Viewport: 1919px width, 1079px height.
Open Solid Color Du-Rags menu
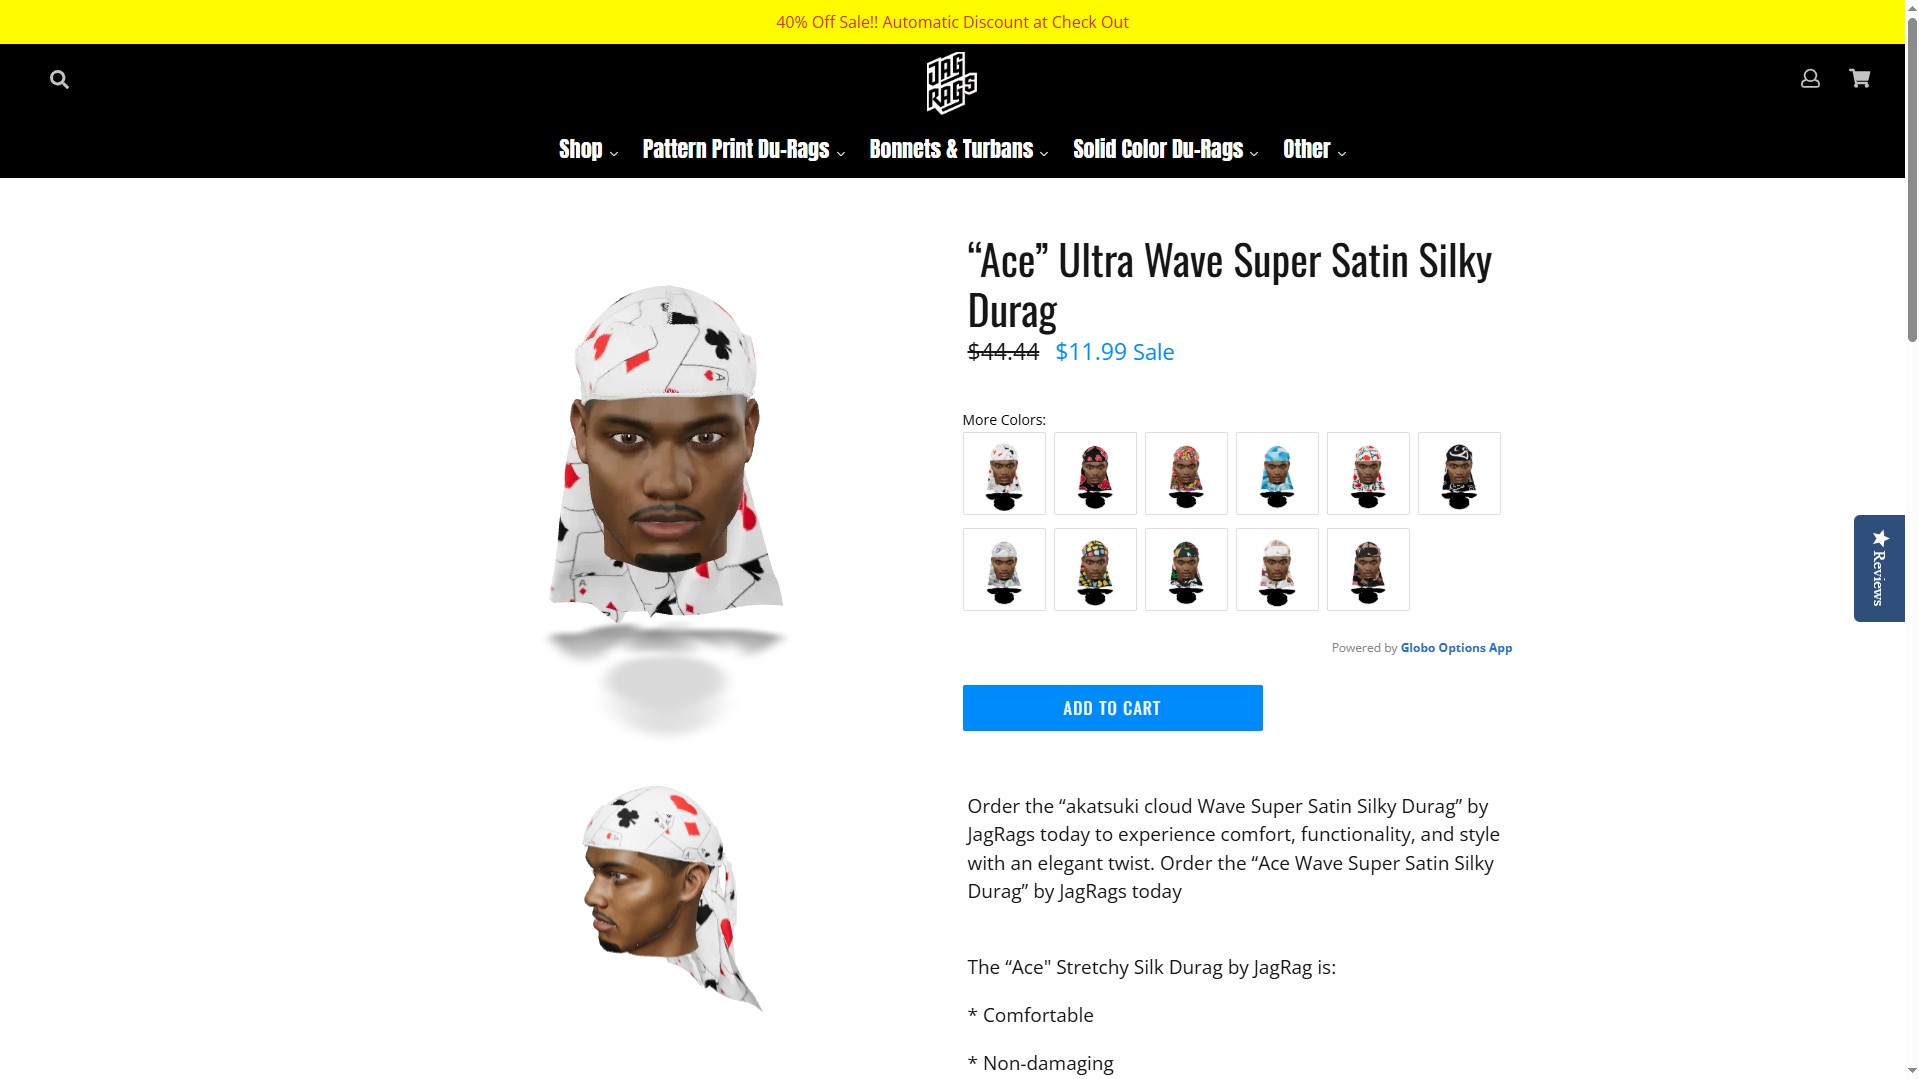click(1165, 149)
